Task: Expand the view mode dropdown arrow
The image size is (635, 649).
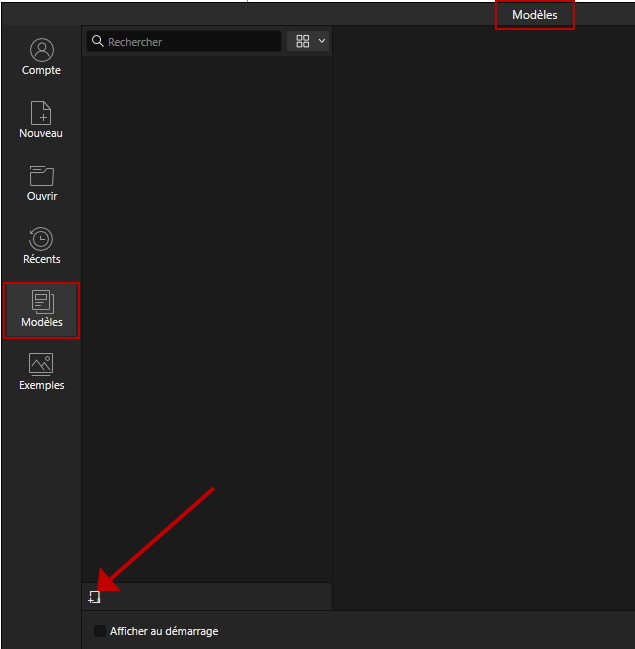Action: coord(322,41)
